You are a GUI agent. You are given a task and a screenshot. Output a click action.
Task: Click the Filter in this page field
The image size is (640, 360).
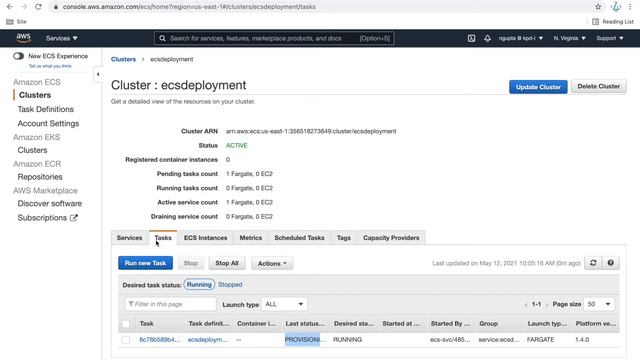170,304
